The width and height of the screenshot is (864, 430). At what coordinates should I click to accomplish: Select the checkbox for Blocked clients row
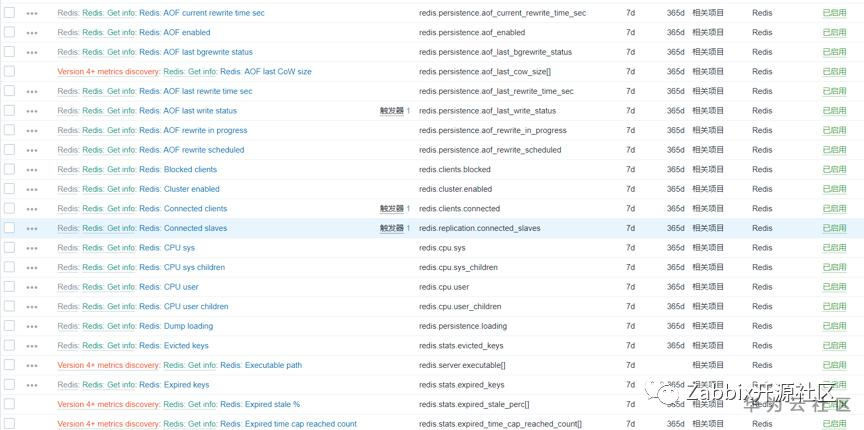tap(9, 169)
